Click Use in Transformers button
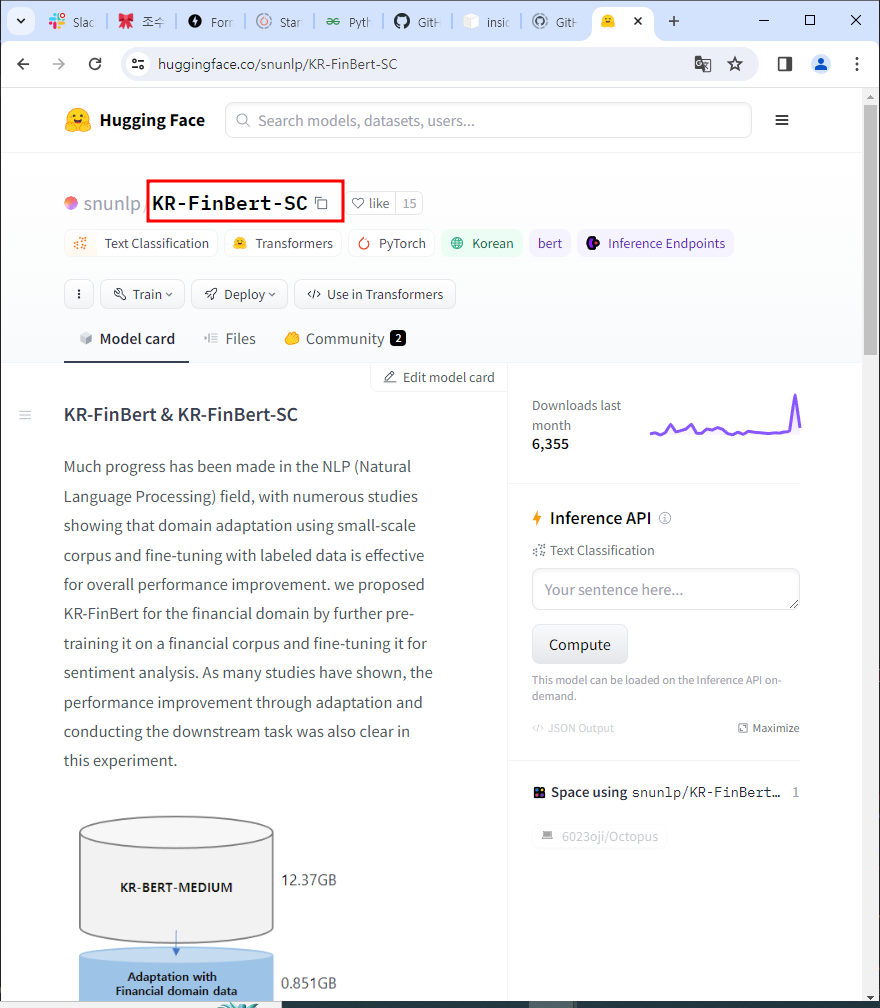 pos(375,294)
